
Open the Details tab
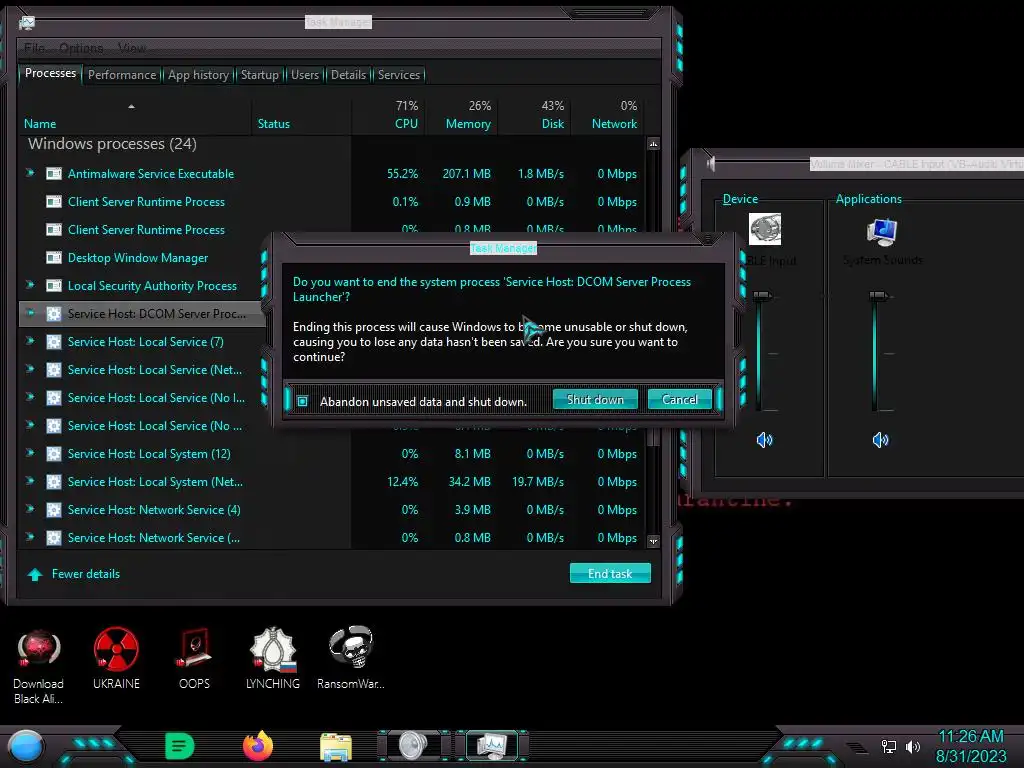(x=348, y=75)
